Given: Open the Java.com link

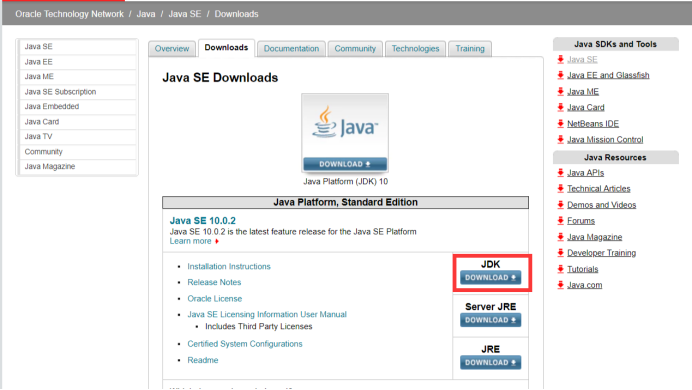Looking at the screenshot, I should click(x=584, y=285).
